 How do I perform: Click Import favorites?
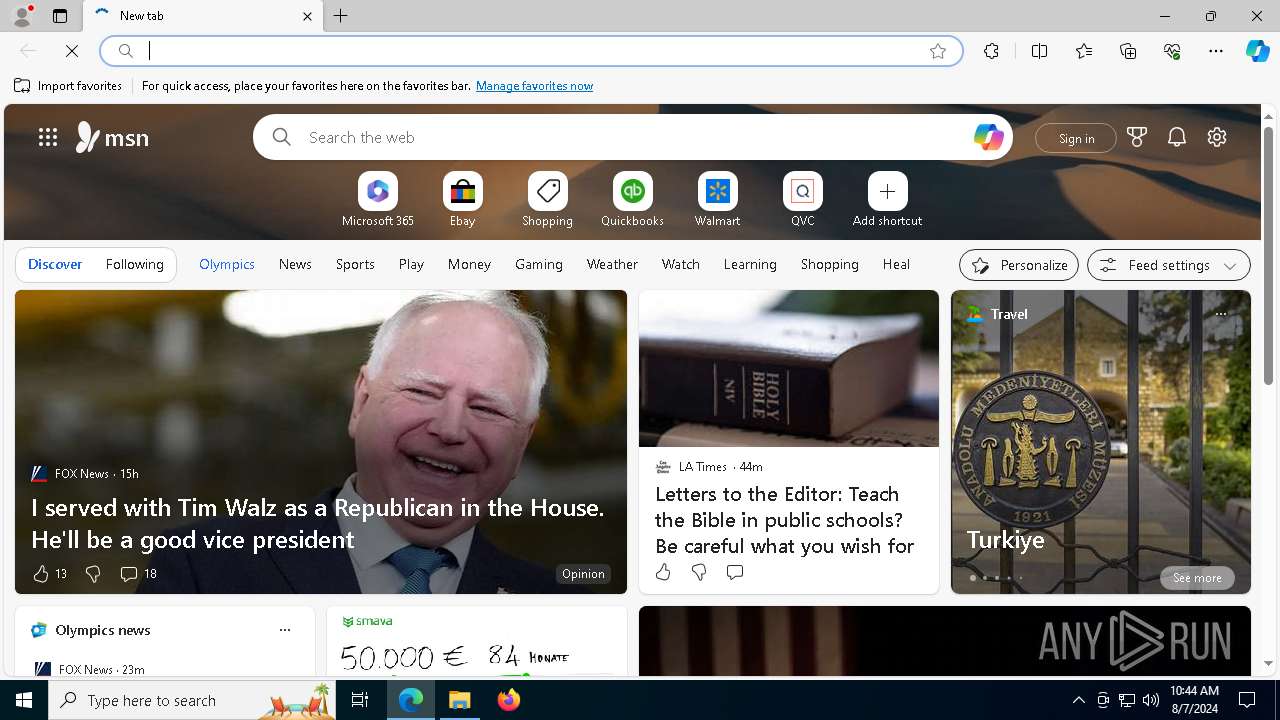(x=68, y=86)
